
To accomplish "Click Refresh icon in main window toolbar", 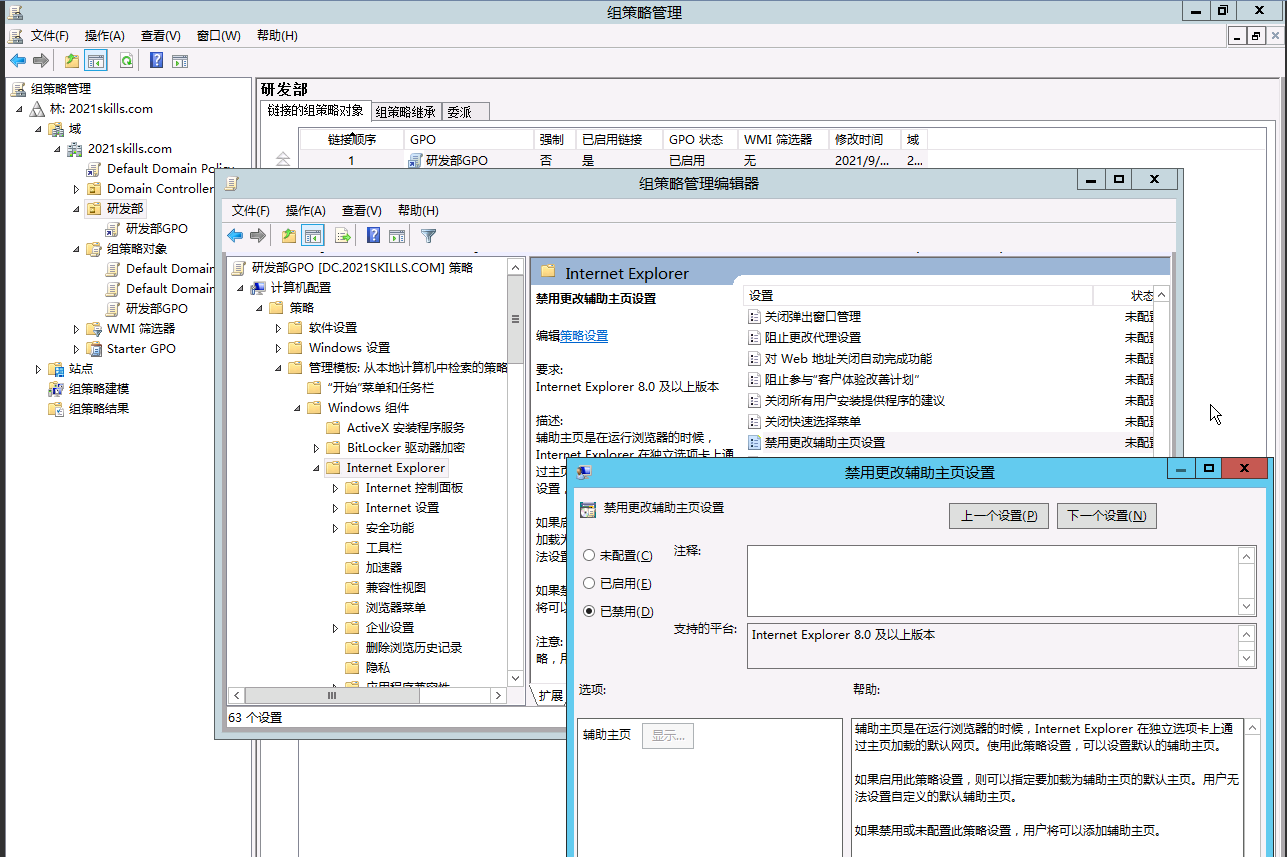I will tap(126, 60).
